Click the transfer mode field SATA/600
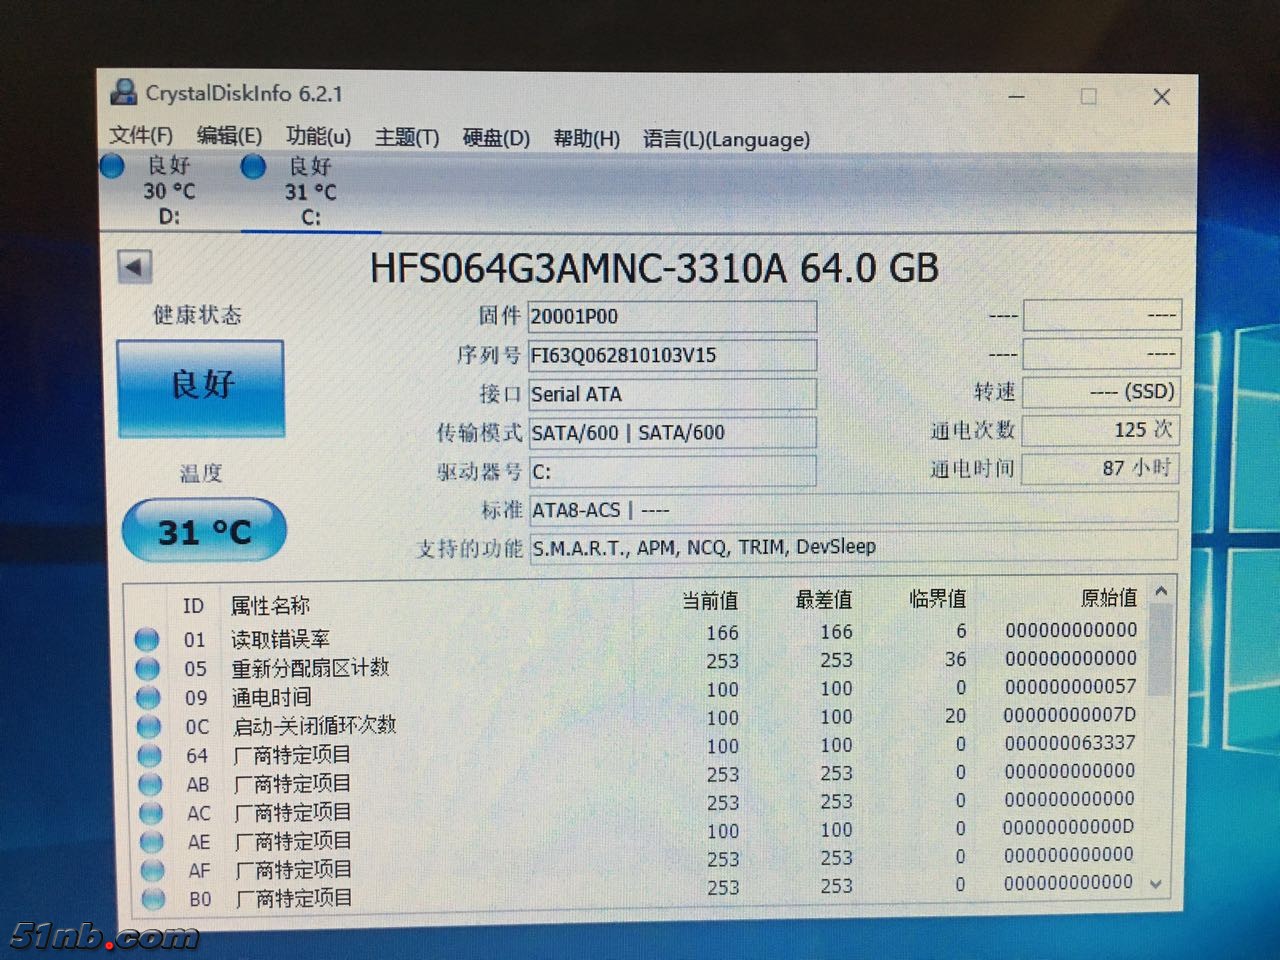The image size is (1280, 960). pyautogui.click(x=672, y=432)
